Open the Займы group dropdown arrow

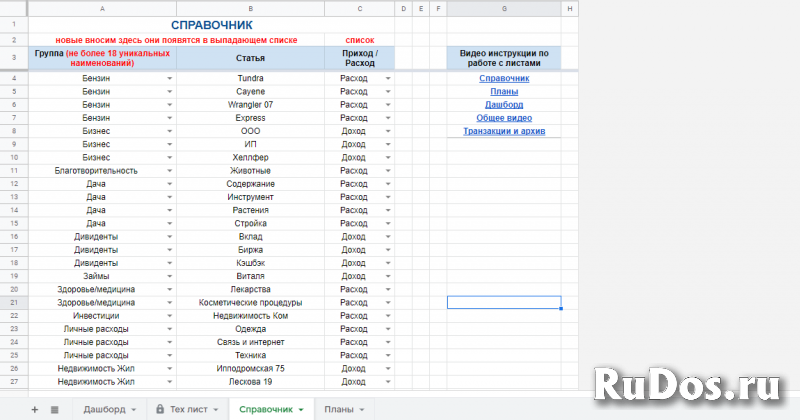click(x=169, y=276)
